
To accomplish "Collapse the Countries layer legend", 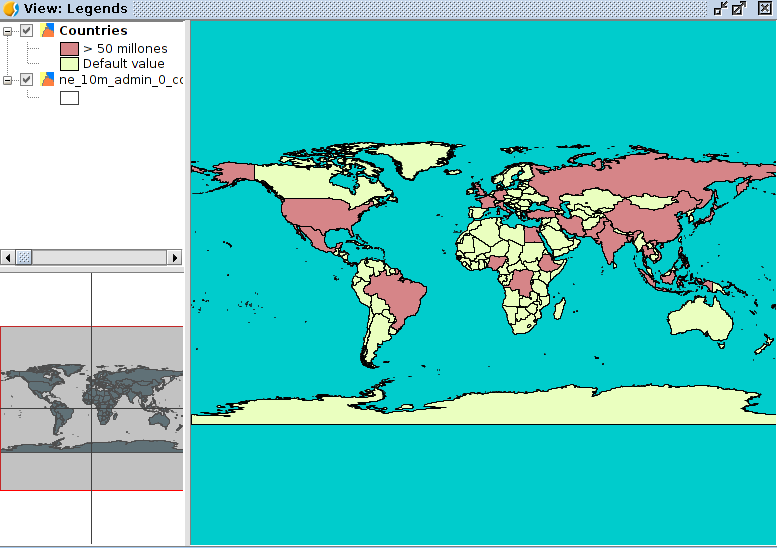I will (x=8, y=31).
